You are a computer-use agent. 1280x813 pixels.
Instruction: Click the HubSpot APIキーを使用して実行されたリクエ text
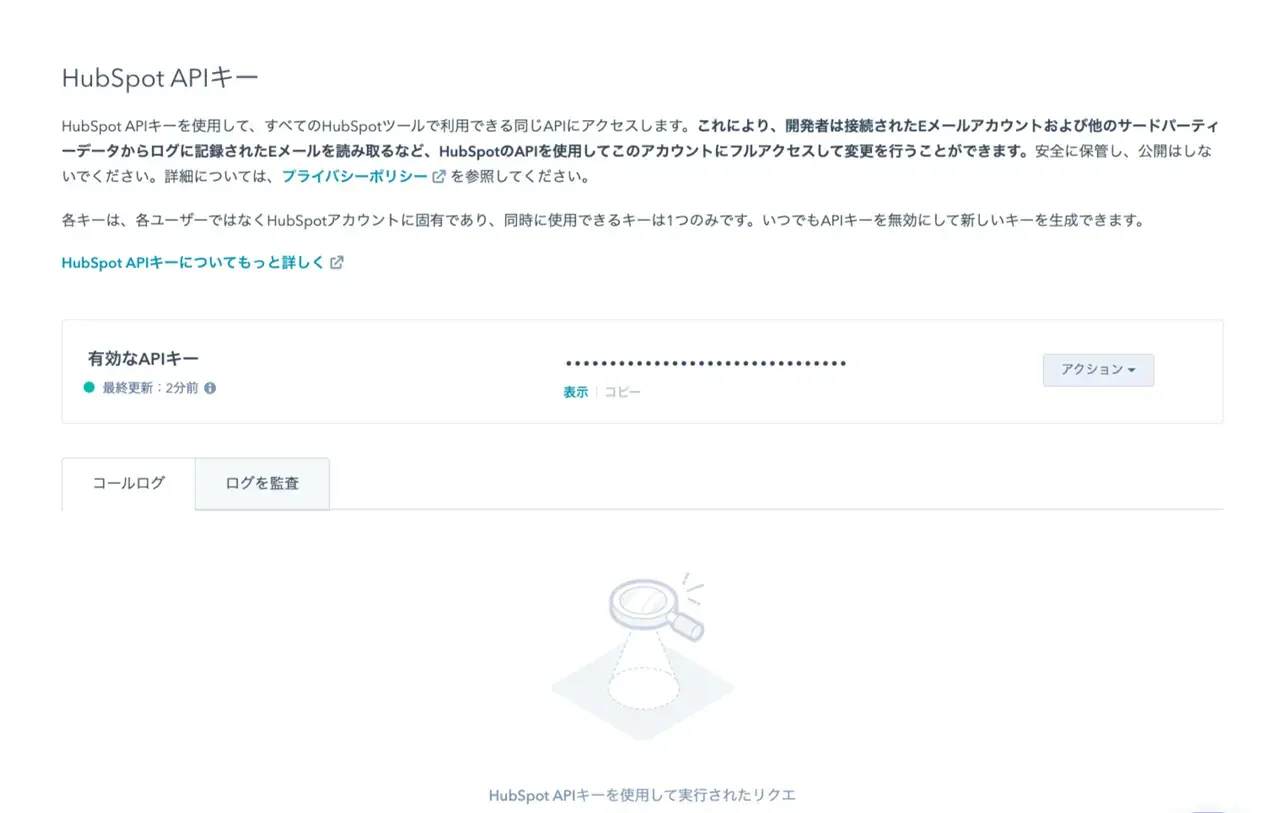(642, 795)
